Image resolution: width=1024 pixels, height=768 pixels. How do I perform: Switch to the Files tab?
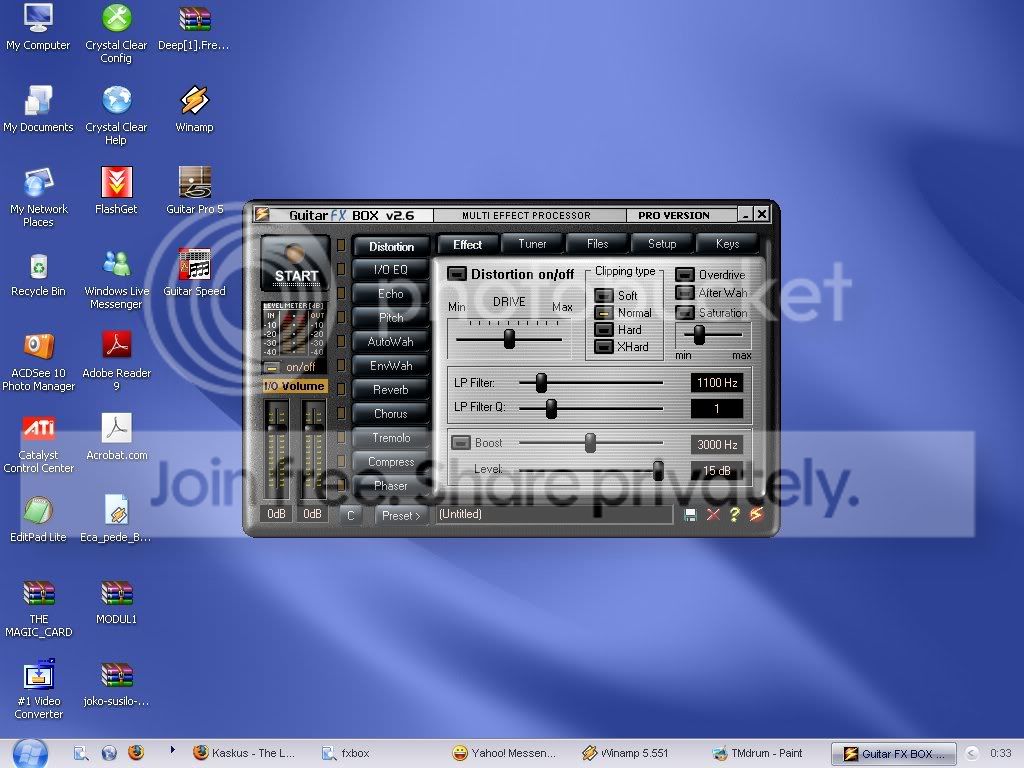597,244
